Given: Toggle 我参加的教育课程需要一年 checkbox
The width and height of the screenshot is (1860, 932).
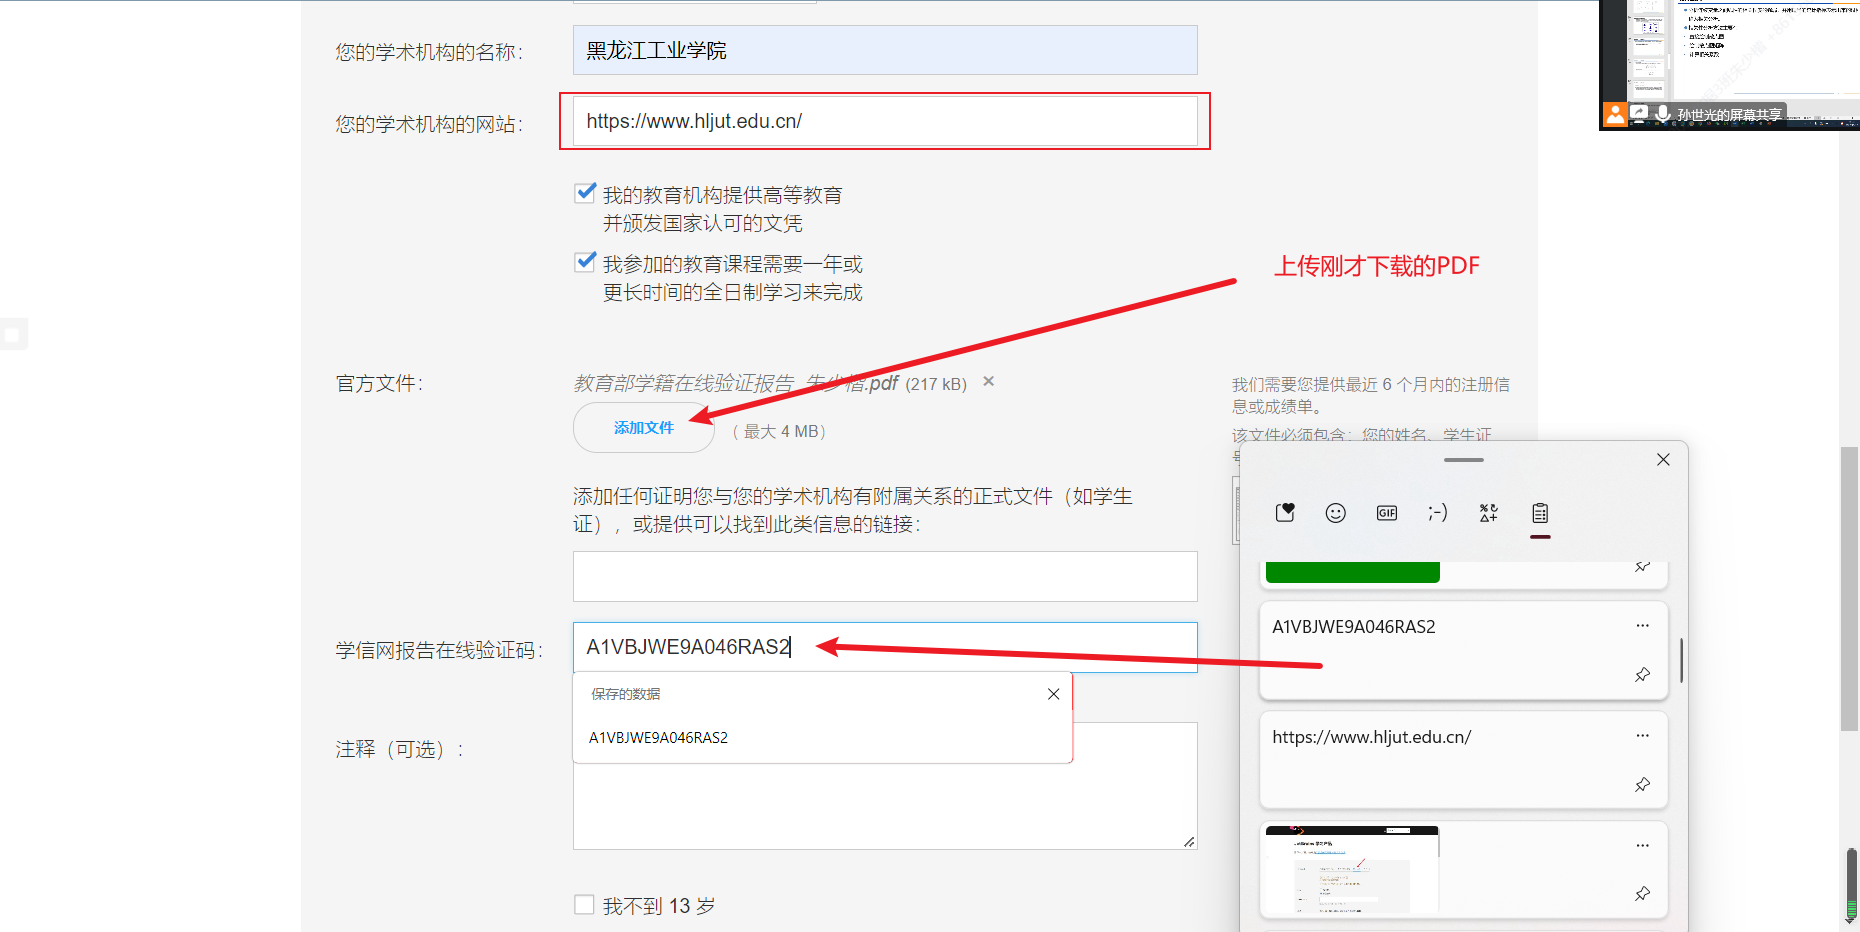Looking at the screenshot, I should 585,262.
